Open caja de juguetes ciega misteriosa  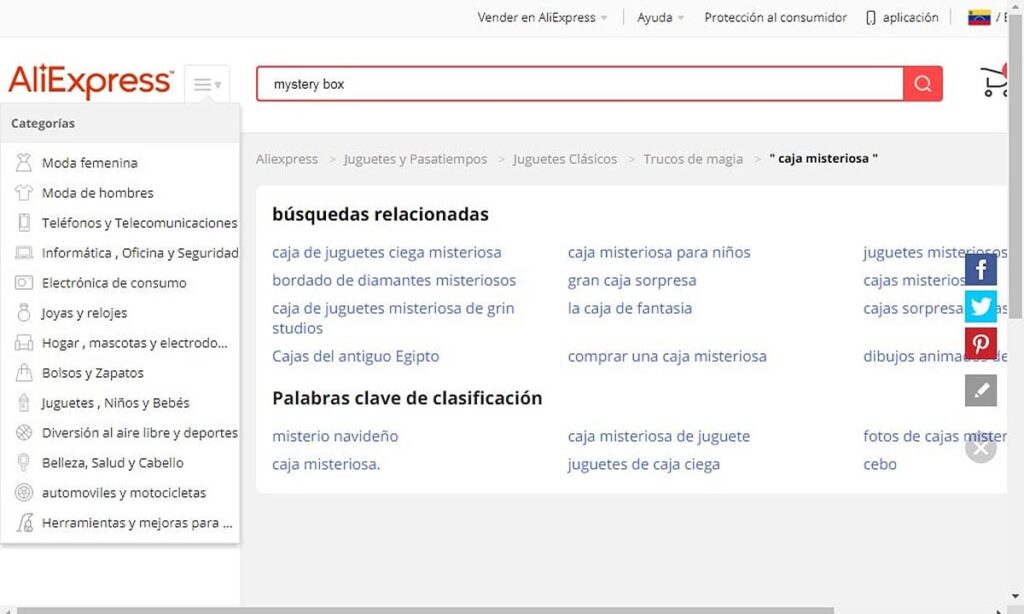387,252
